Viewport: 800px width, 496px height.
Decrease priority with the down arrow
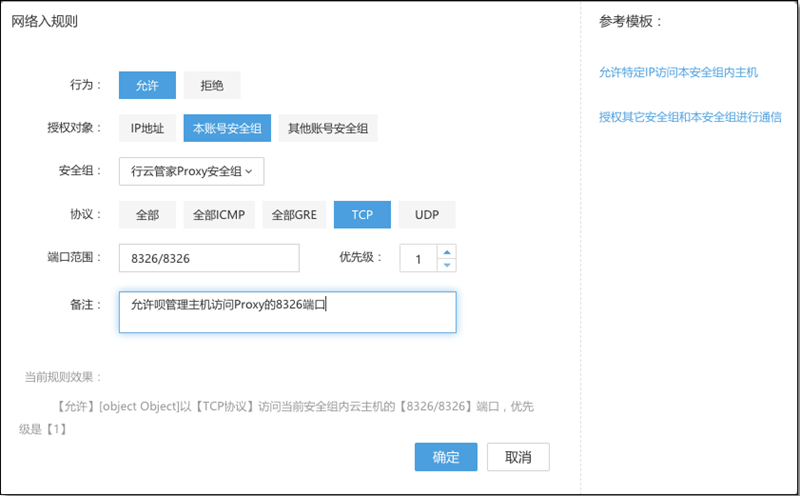click(x=446, y=265)
